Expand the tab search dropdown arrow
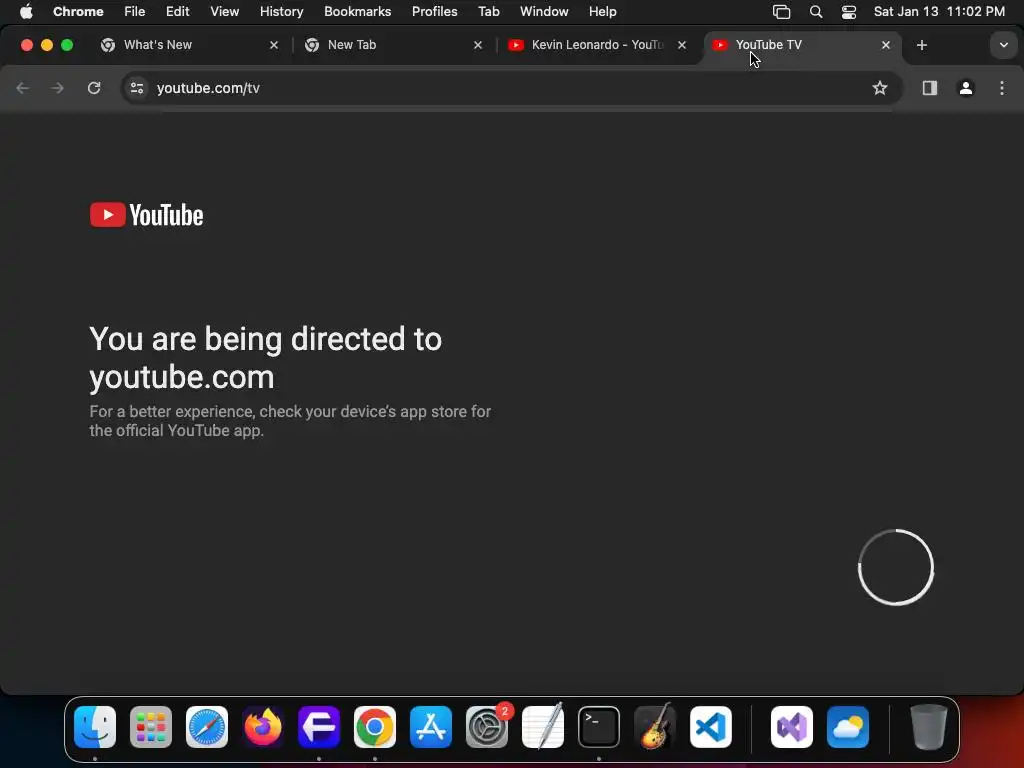The width and height of the screenshot is (1024, 768). click(1004, 45)
